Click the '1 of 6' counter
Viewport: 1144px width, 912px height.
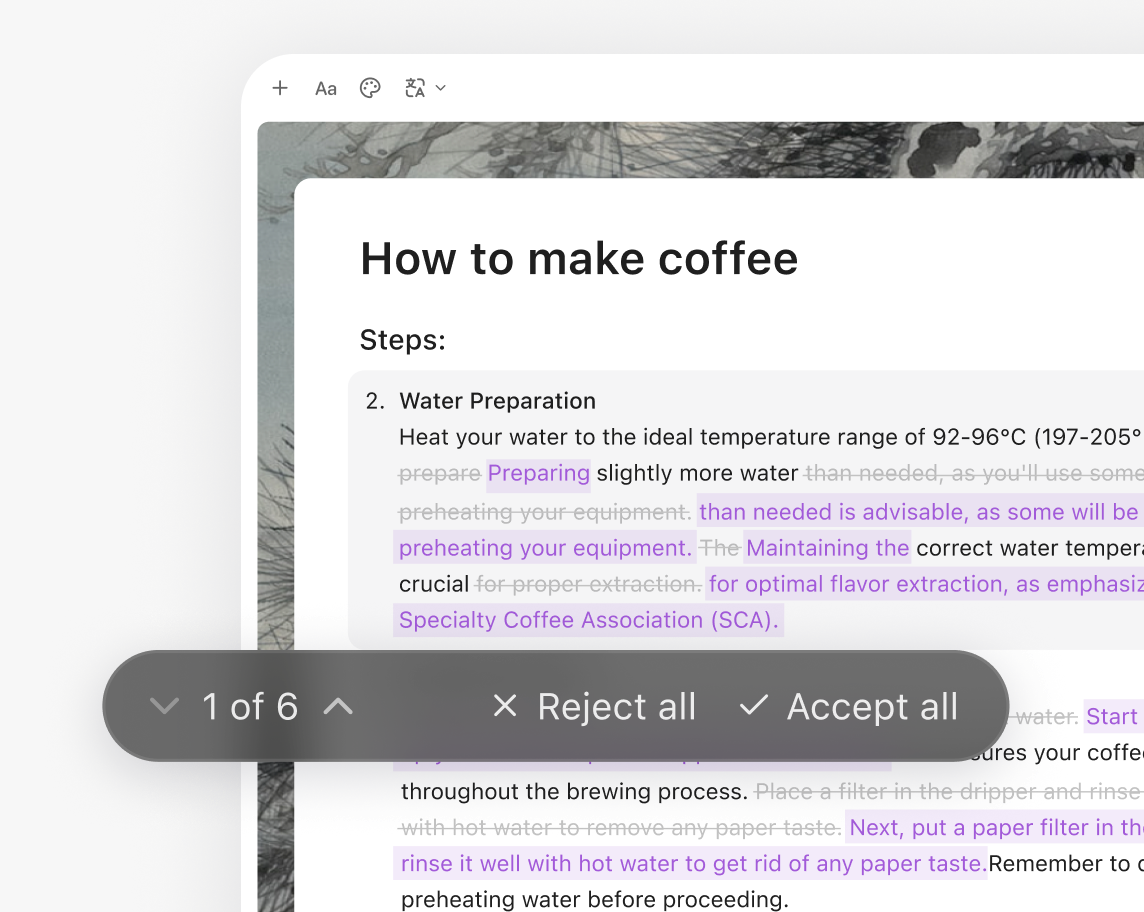[x=250, y=706]
